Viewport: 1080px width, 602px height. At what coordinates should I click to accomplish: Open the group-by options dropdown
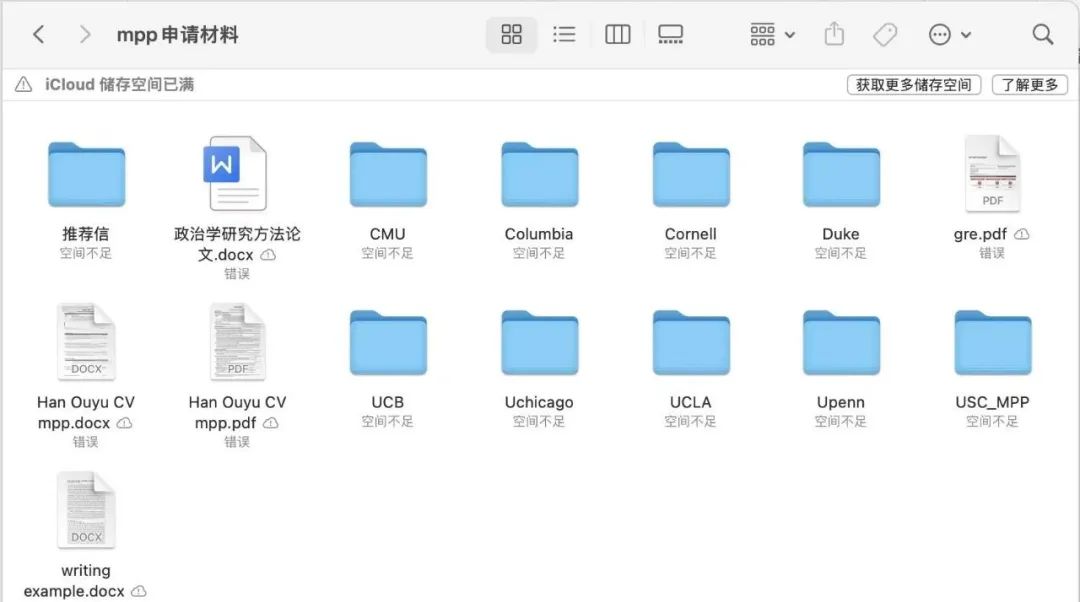click(x=772, y=34)
